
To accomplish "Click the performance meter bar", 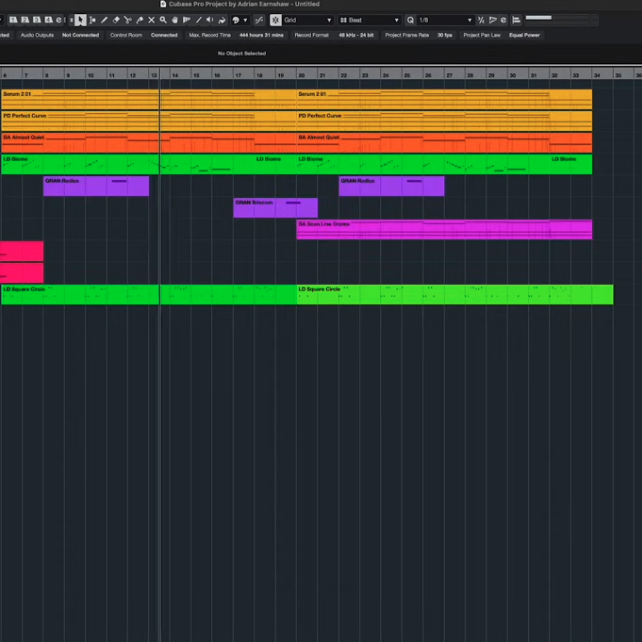I will tap(558, 18).
